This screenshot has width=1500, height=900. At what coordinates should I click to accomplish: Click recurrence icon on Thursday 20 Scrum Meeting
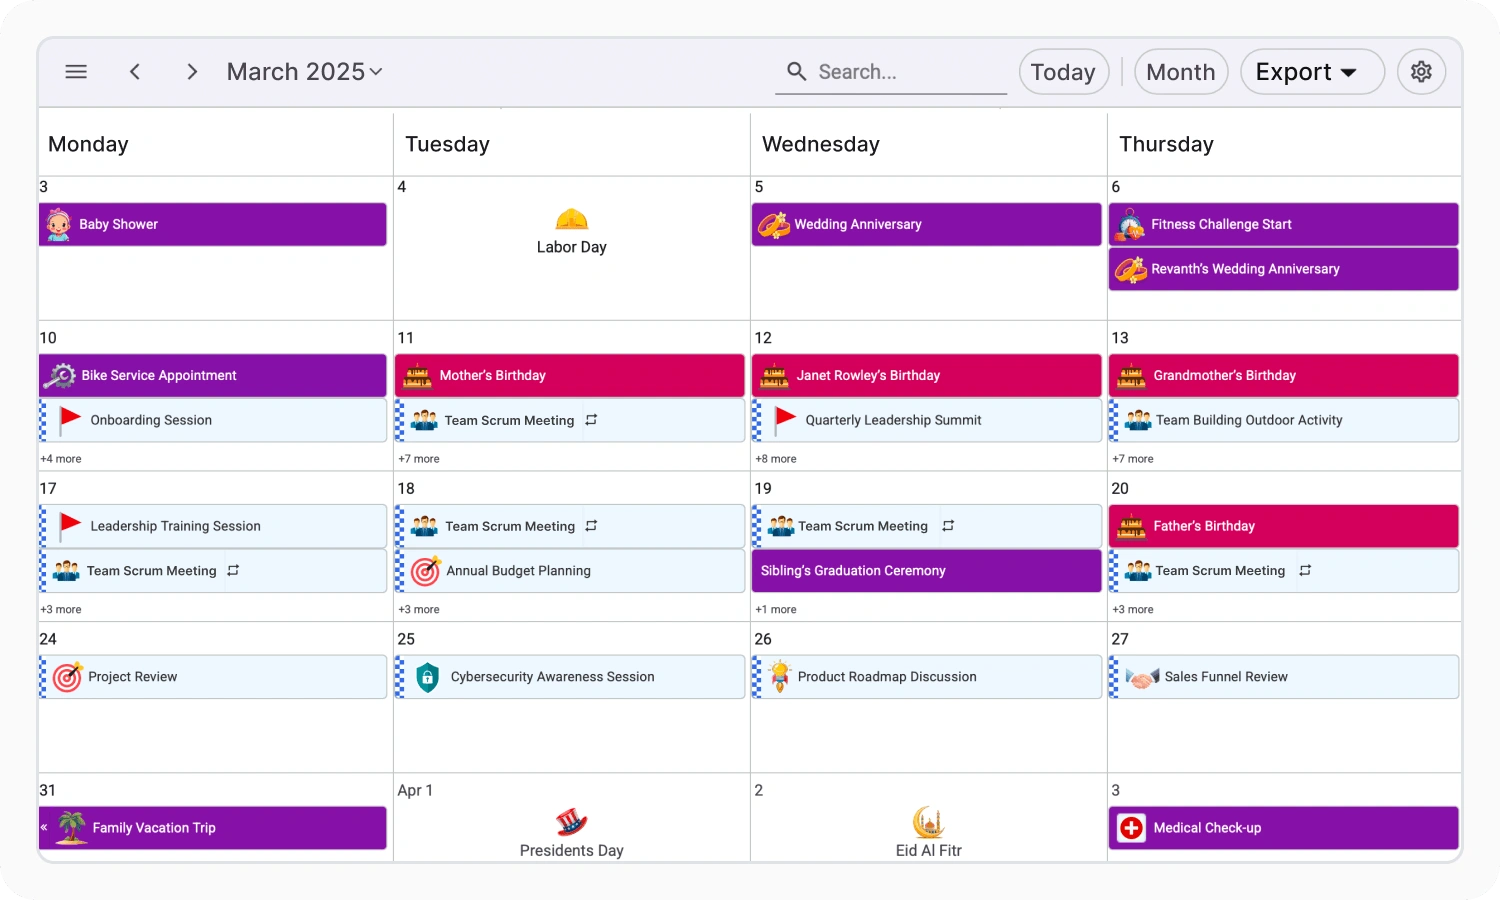click(1305, 570)
